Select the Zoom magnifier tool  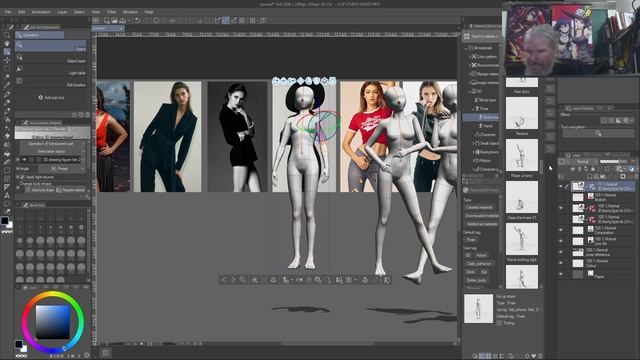[x=7, y=36]
